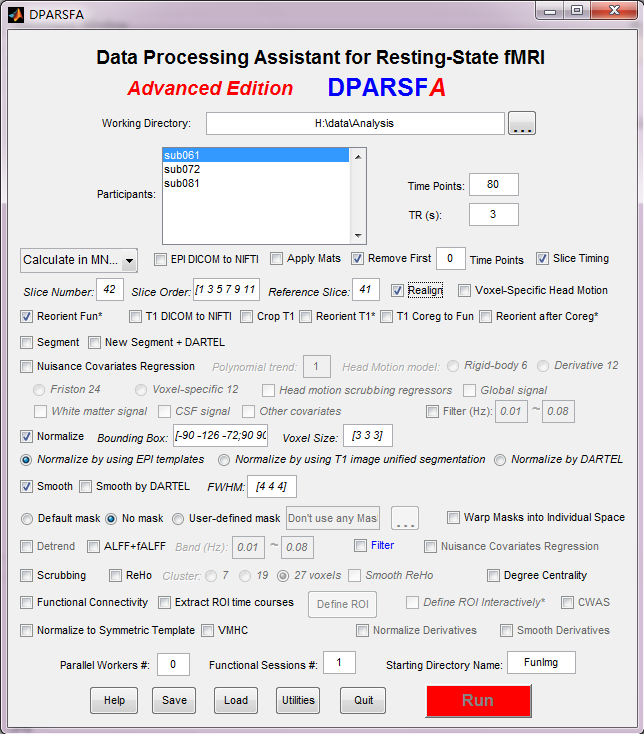This screenshot has height=734, width=644.
Task: Enable Crop T1 checkbox
Action: [247, 317]
